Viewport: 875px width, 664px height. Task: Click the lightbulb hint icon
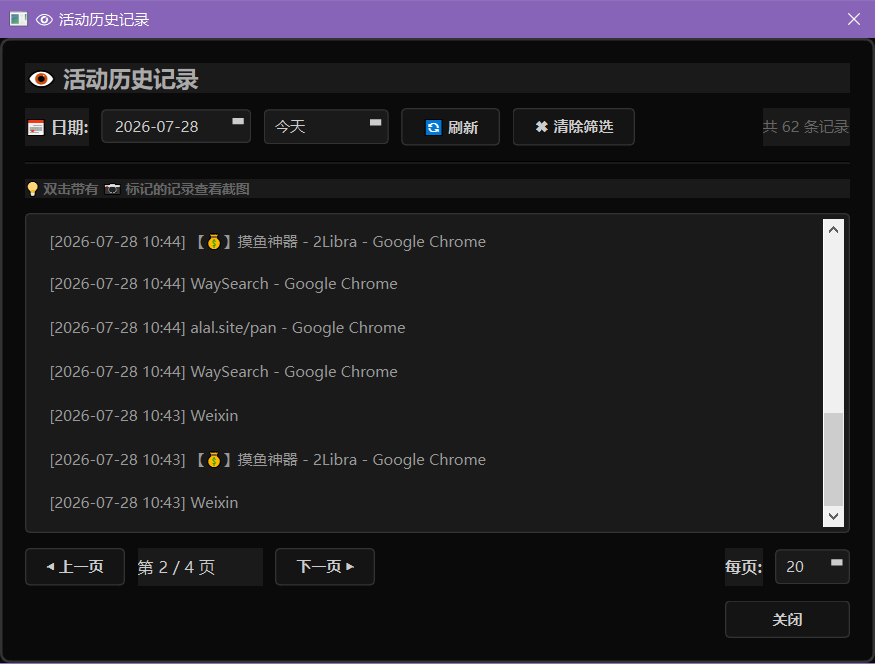pyautogui.click(x=33, y=189)
